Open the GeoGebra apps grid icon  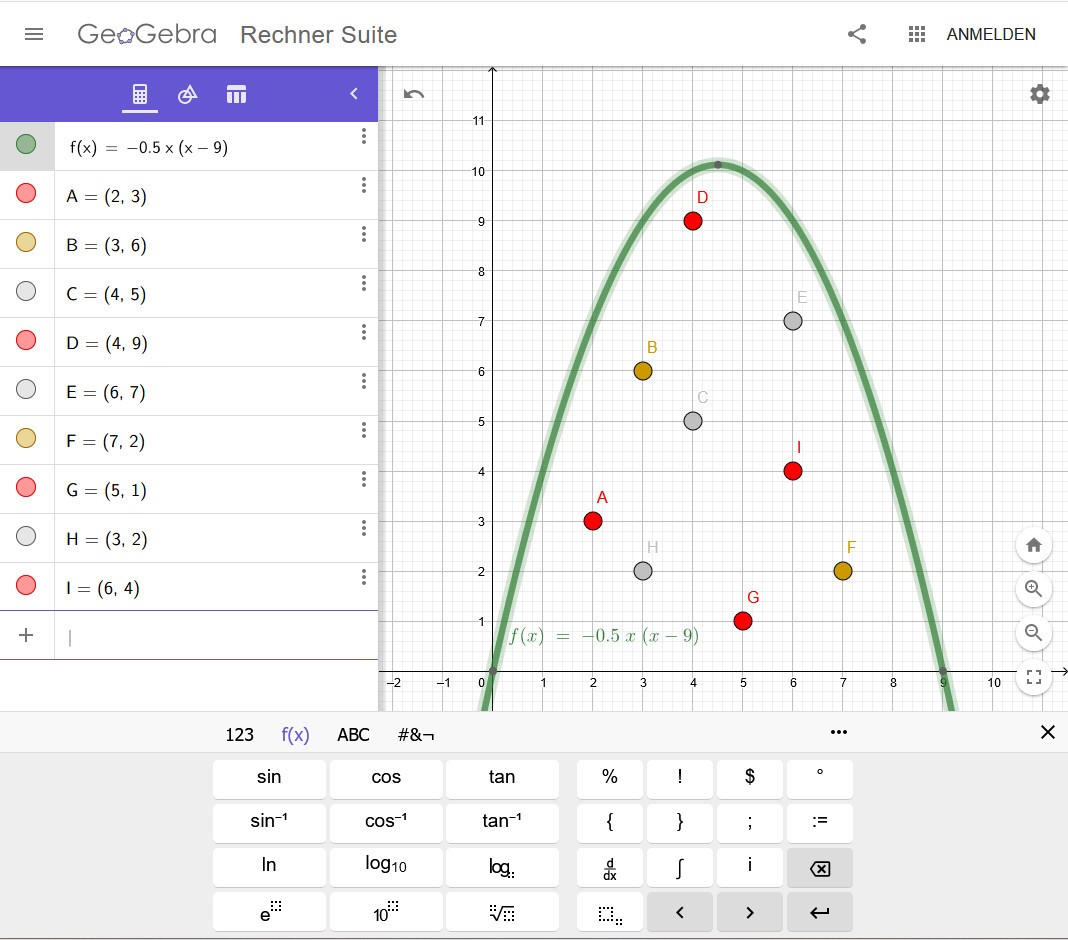[x=916, y=34]
